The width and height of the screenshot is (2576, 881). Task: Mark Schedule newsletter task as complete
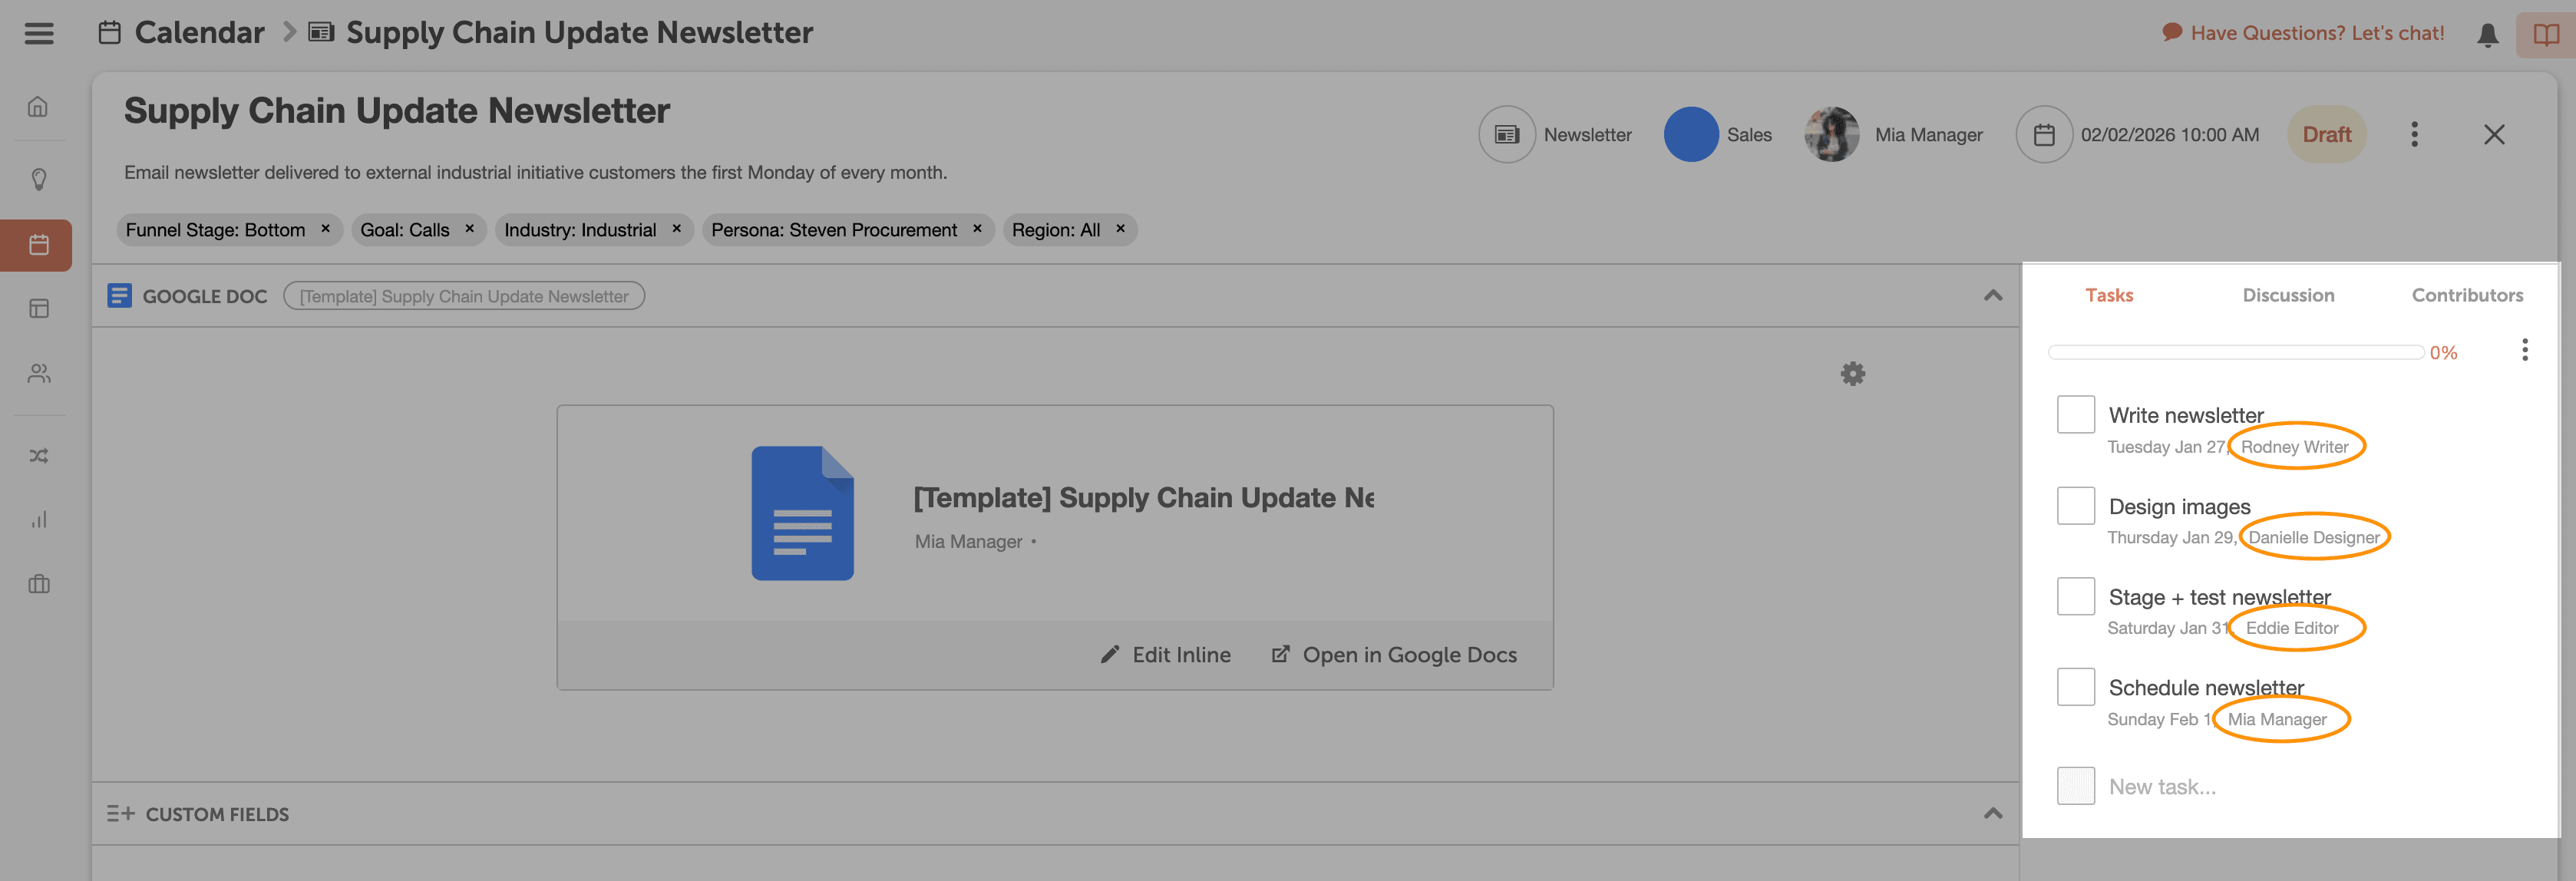point(2075,686)
